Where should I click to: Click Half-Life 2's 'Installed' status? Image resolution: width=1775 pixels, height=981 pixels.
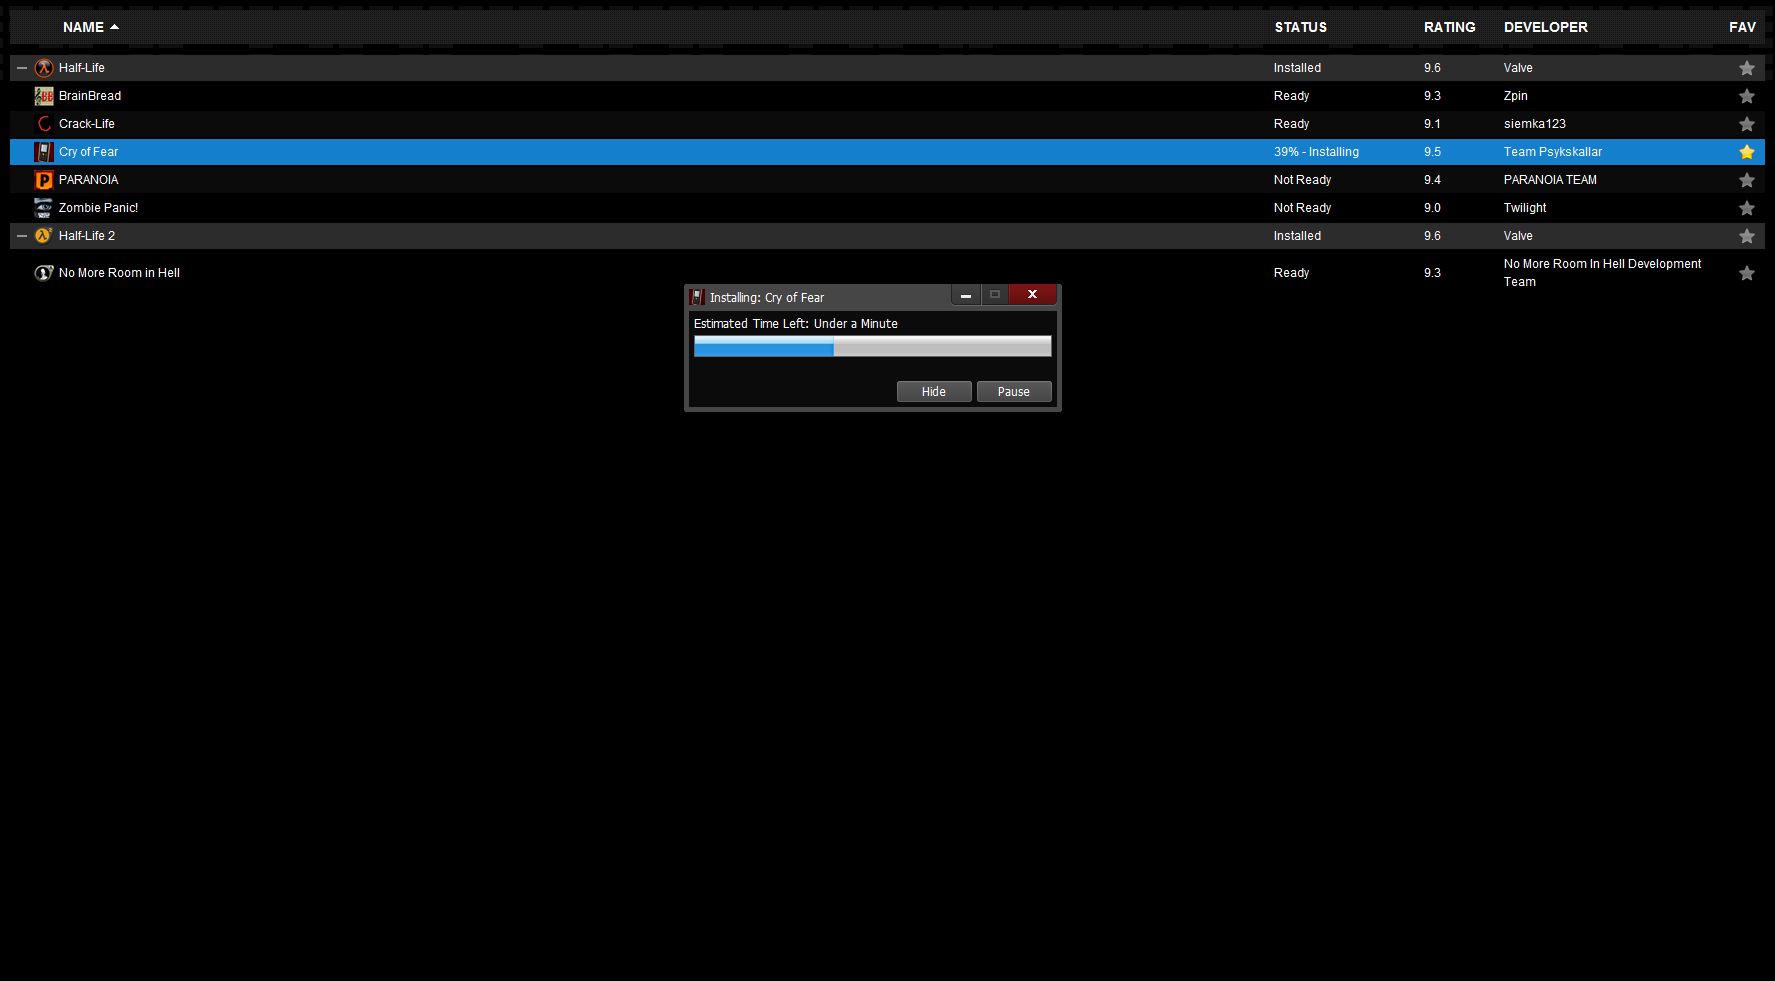pyautogui.click(x=1298, y=236)
